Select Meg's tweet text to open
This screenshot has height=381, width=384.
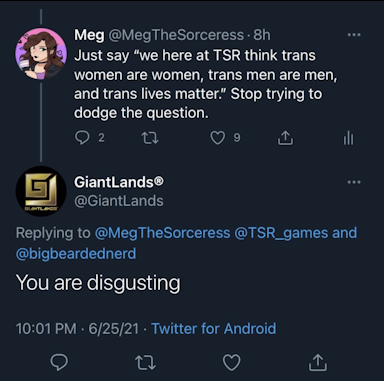tap(206, 84)
